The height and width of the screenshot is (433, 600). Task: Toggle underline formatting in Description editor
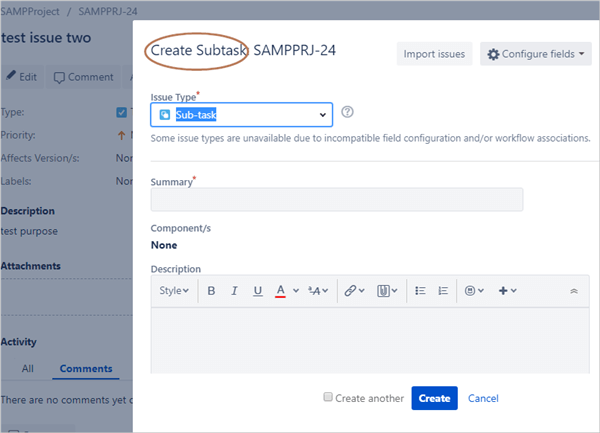coord(258,291)
